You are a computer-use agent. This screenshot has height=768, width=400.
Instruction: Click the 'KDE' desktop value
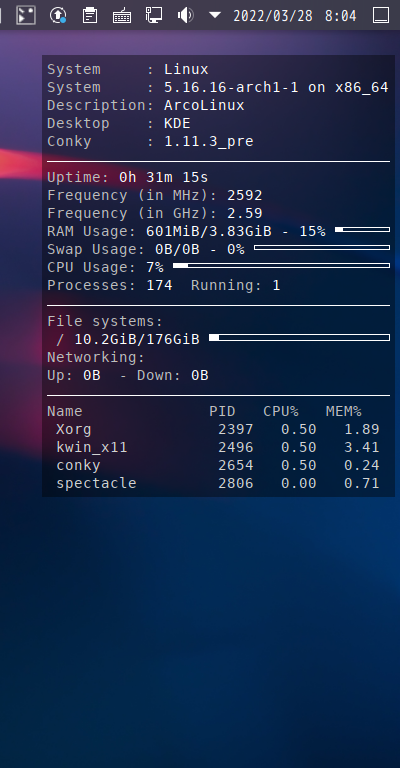pos(177,123)
